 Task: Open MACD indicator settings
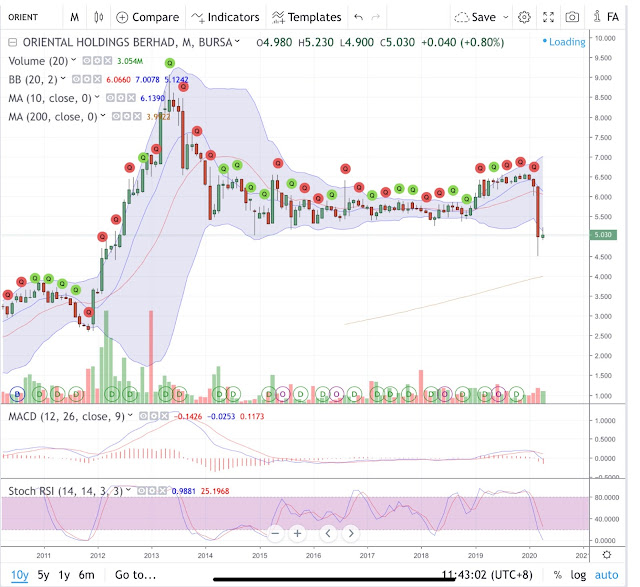pyautogui.click(x=153, y=416)
